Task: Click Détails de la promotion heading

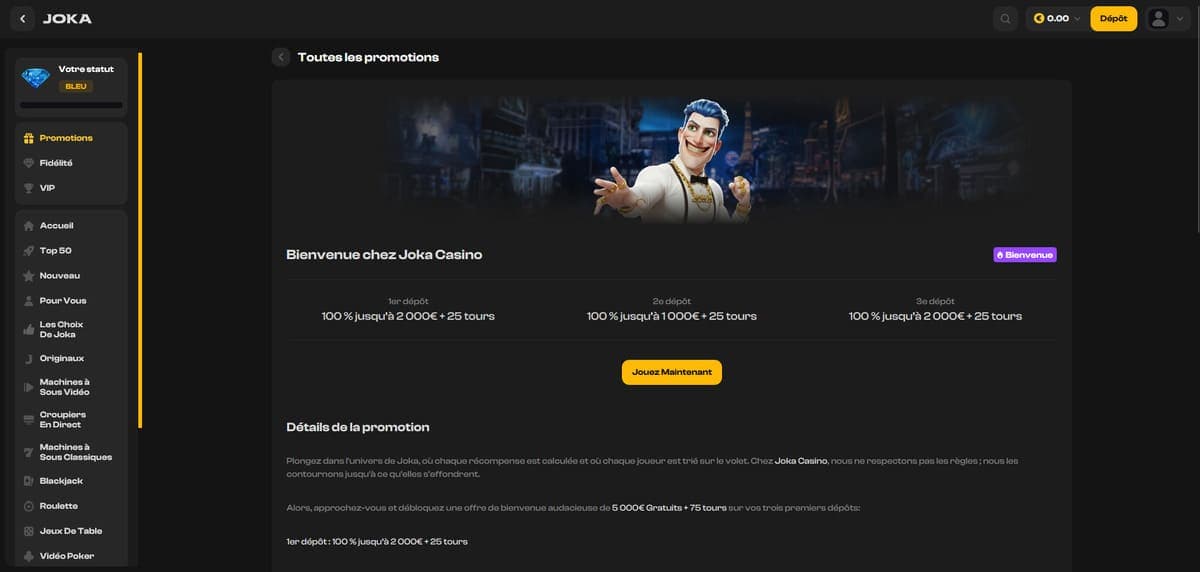Action: (358, 427)
